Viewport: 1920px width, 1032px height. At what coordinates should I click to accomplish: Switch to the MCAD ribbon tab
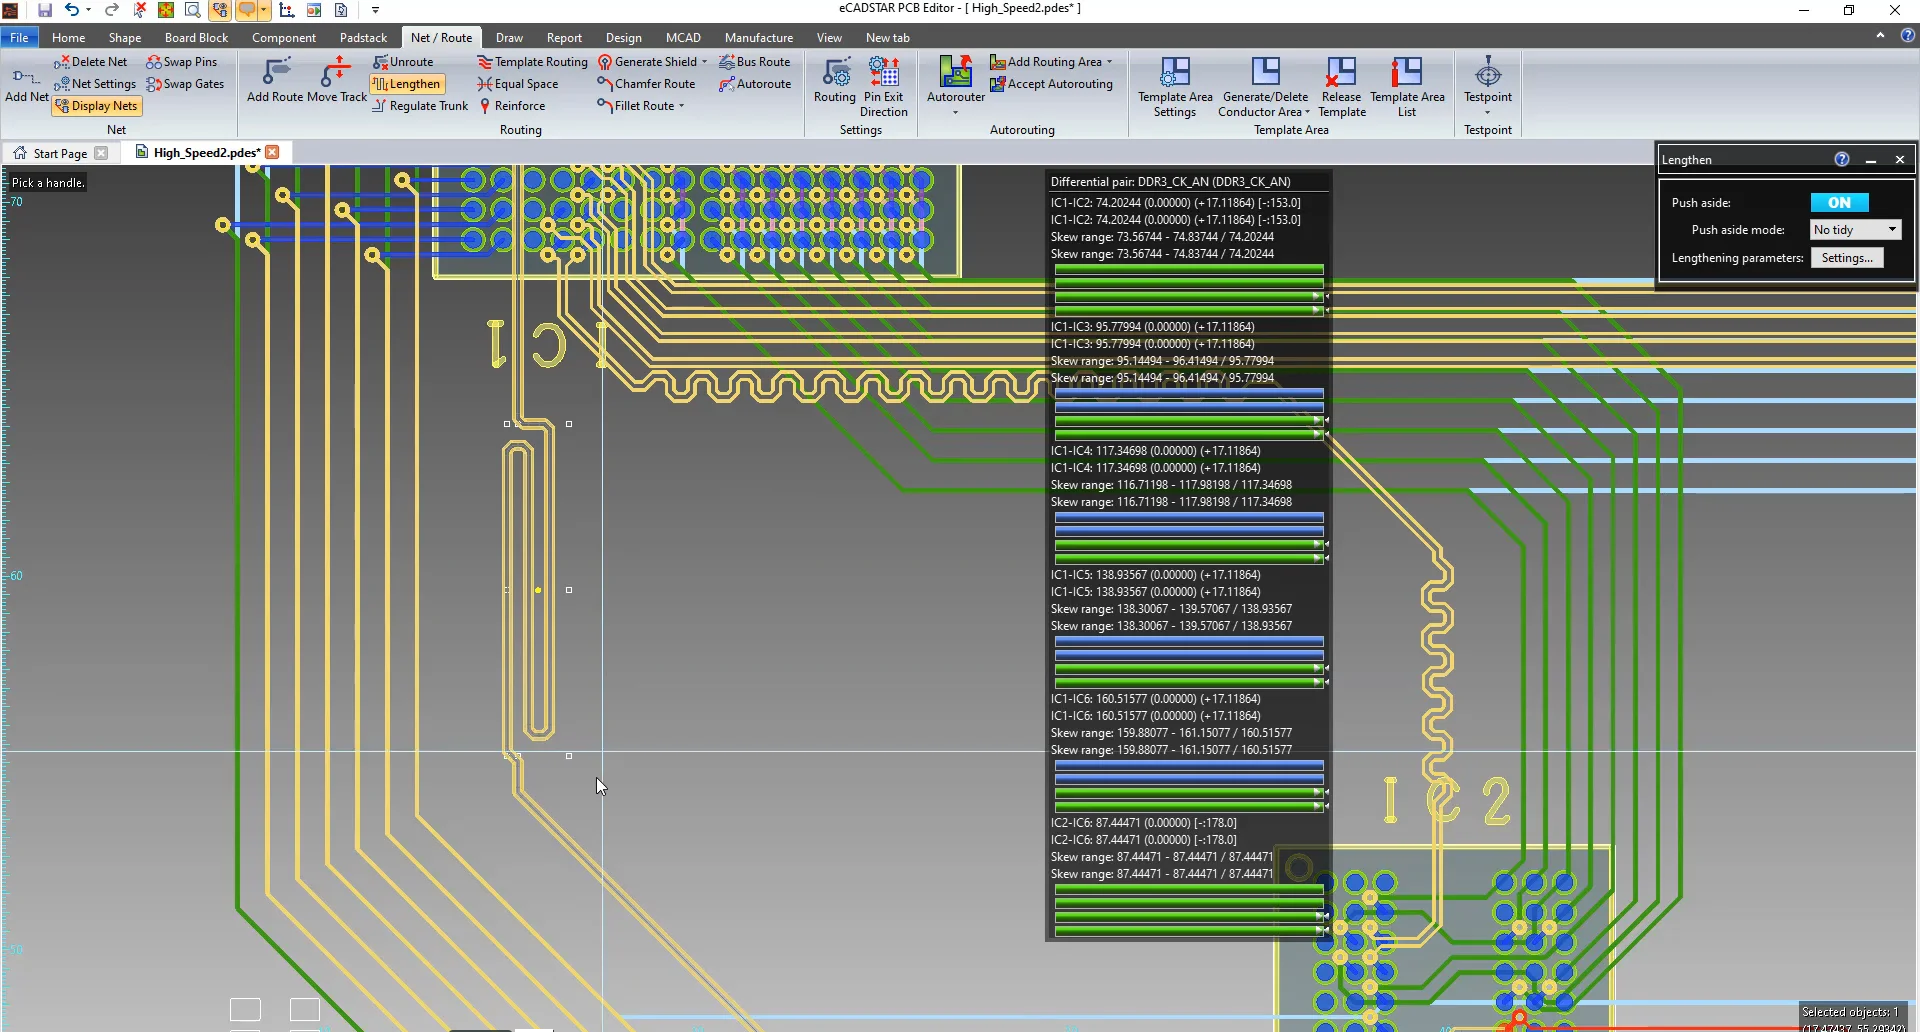(683, 37)
